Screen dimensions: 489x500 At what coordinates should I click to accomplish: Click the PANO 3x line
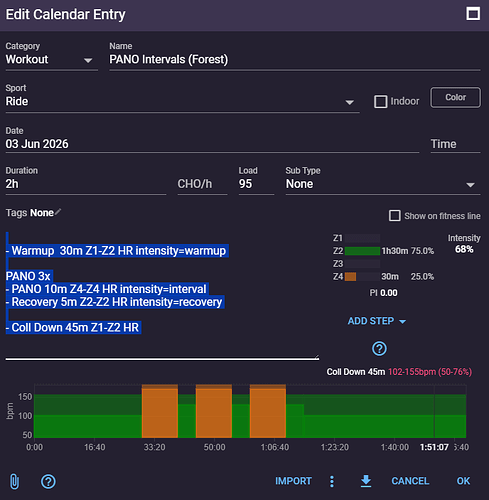(29, 276)
